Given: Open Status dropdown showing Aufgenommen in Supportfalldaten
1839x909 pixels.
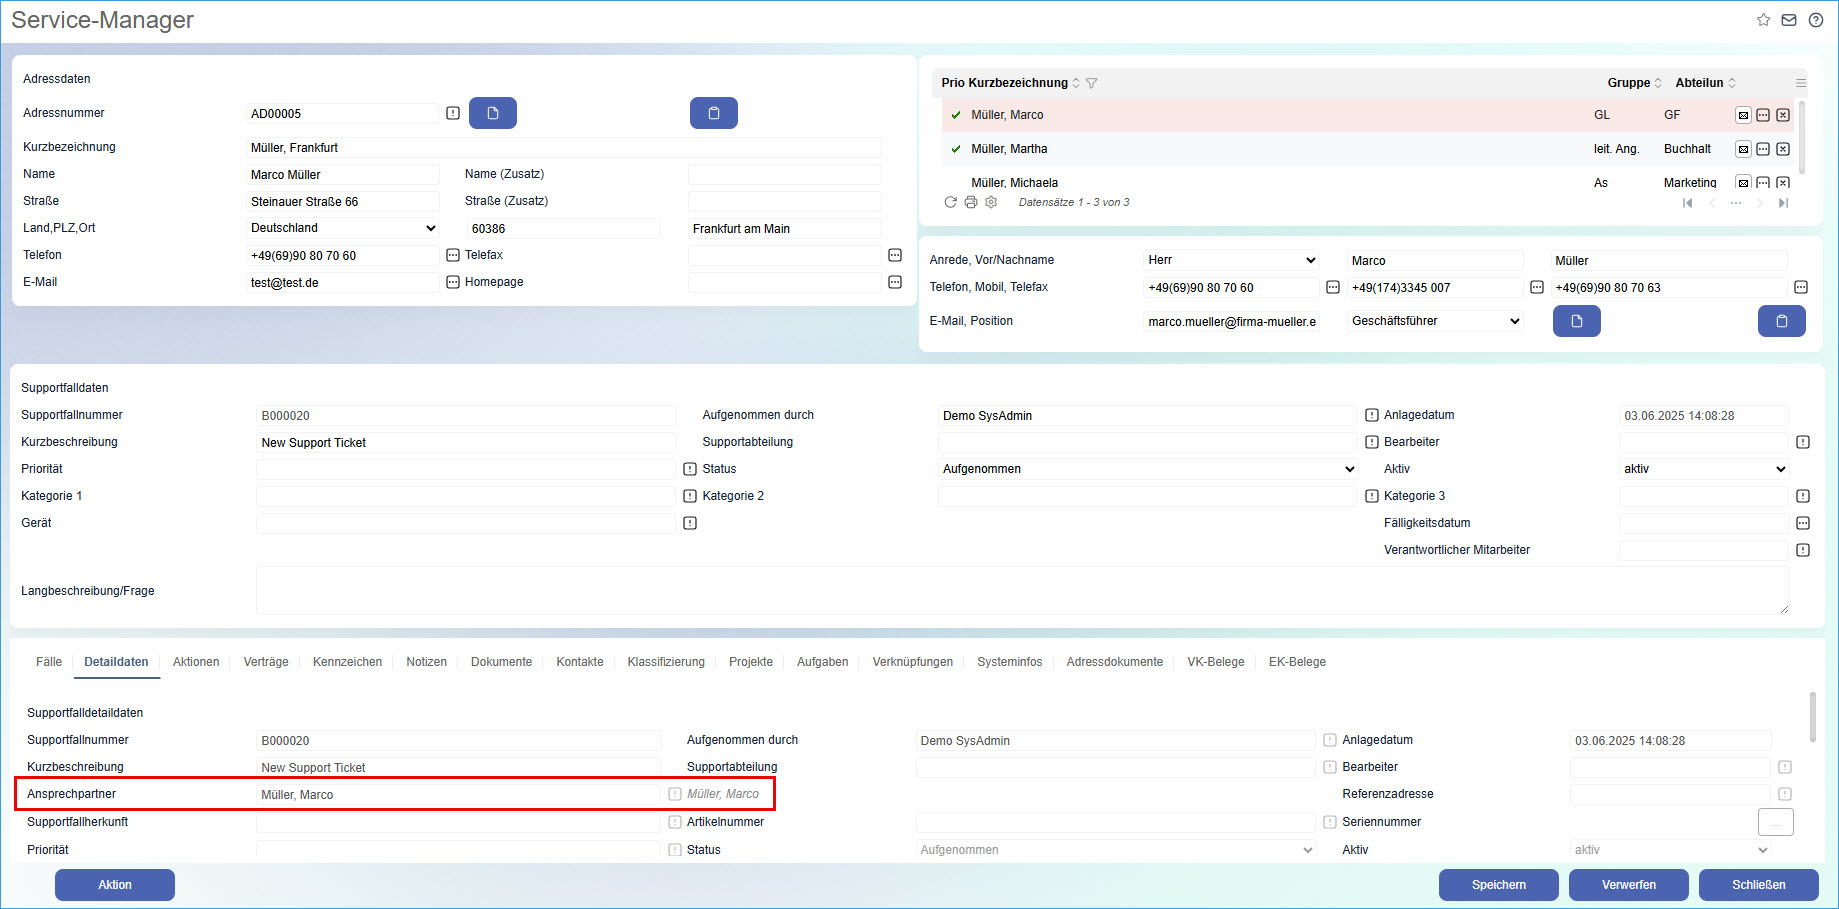Looking at the screenshot, I should (x=1148, y=469).
